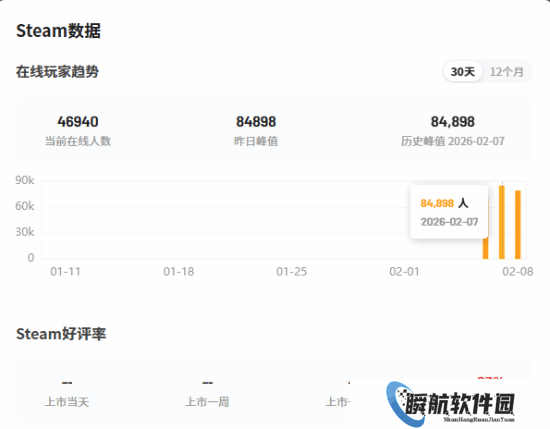Switch to the 12个月 trend tab

(x=507, y=72)
